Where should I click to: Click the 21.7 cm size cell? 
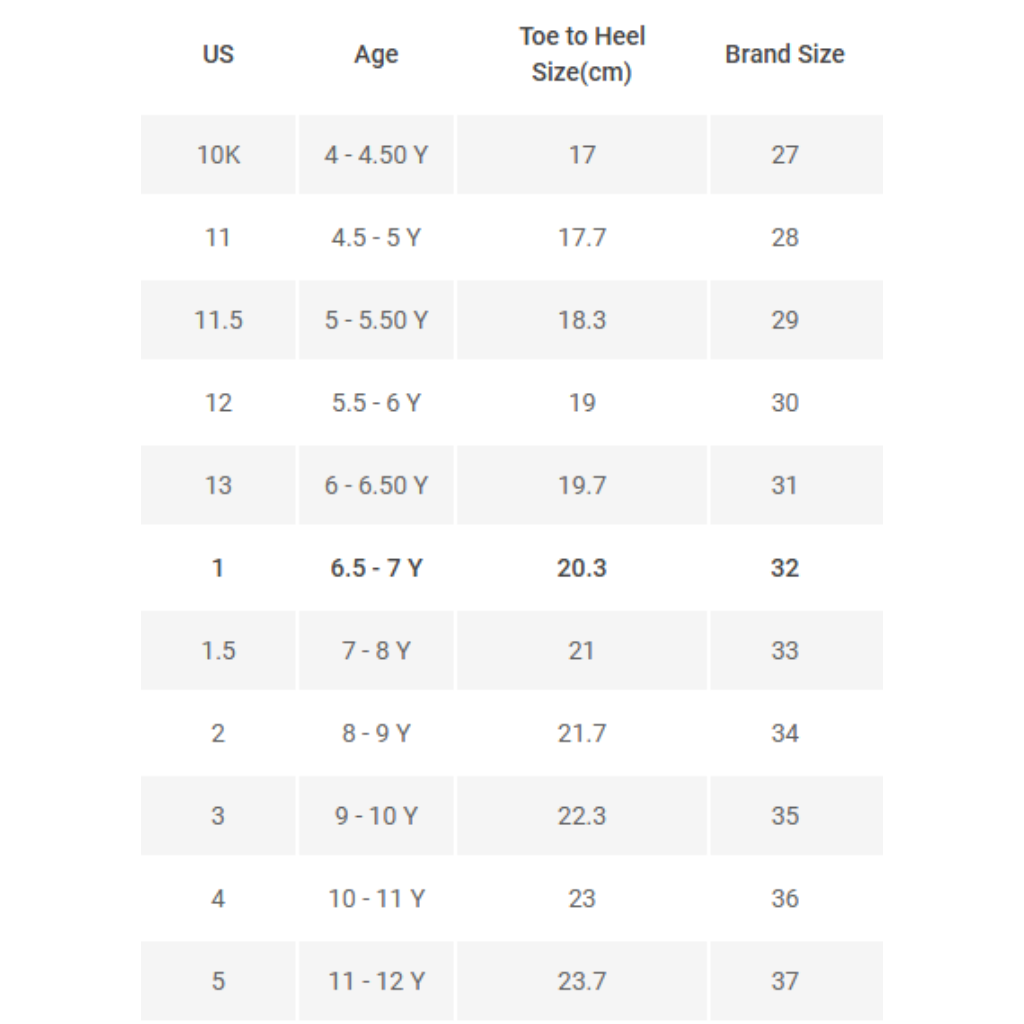582,733
